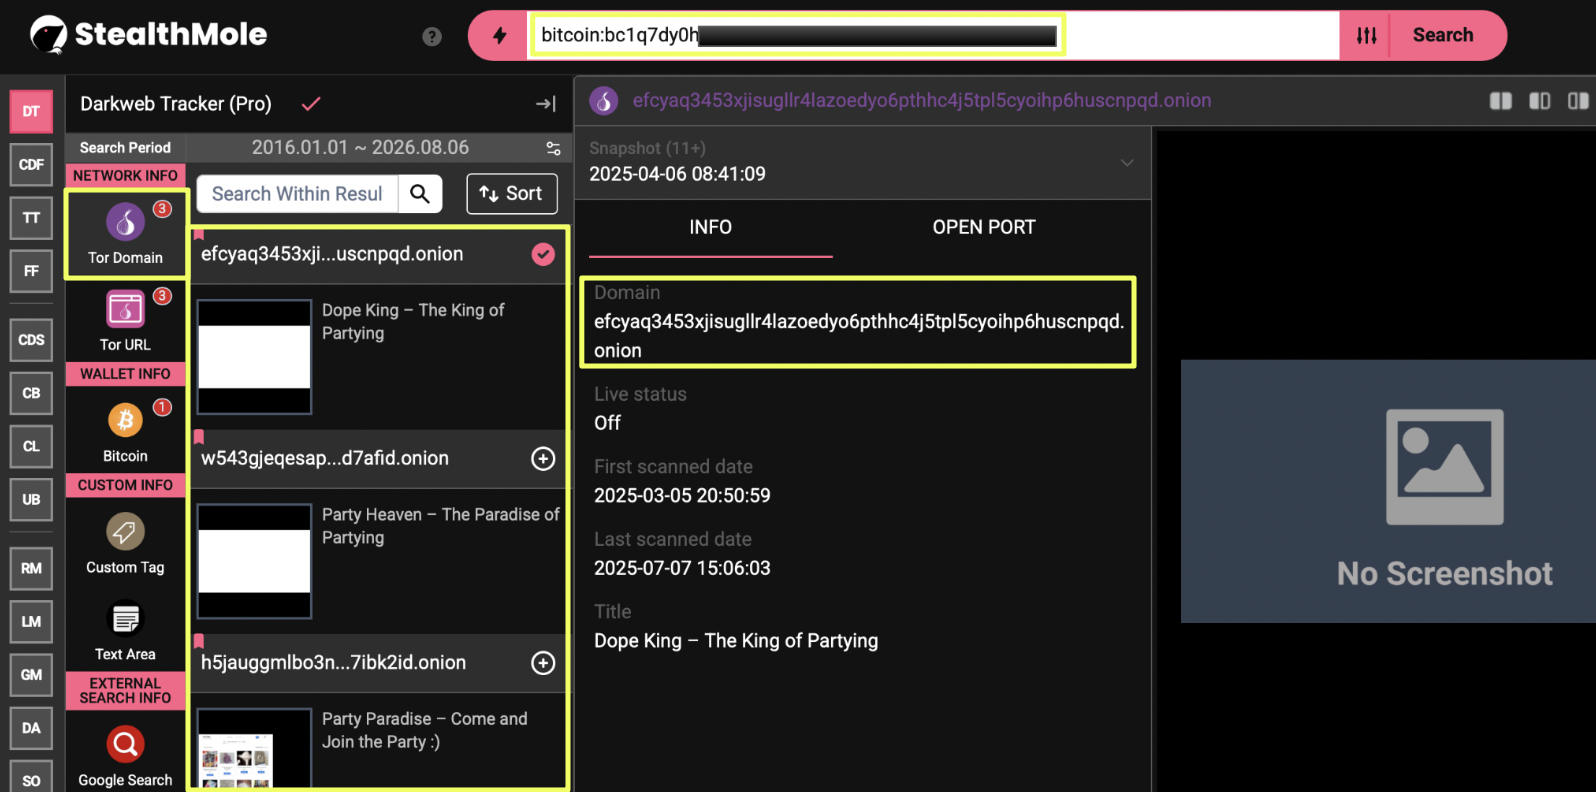Open the Tor URL results category
The width and height of the screenshot is (1596, 792).
[125, 320]
